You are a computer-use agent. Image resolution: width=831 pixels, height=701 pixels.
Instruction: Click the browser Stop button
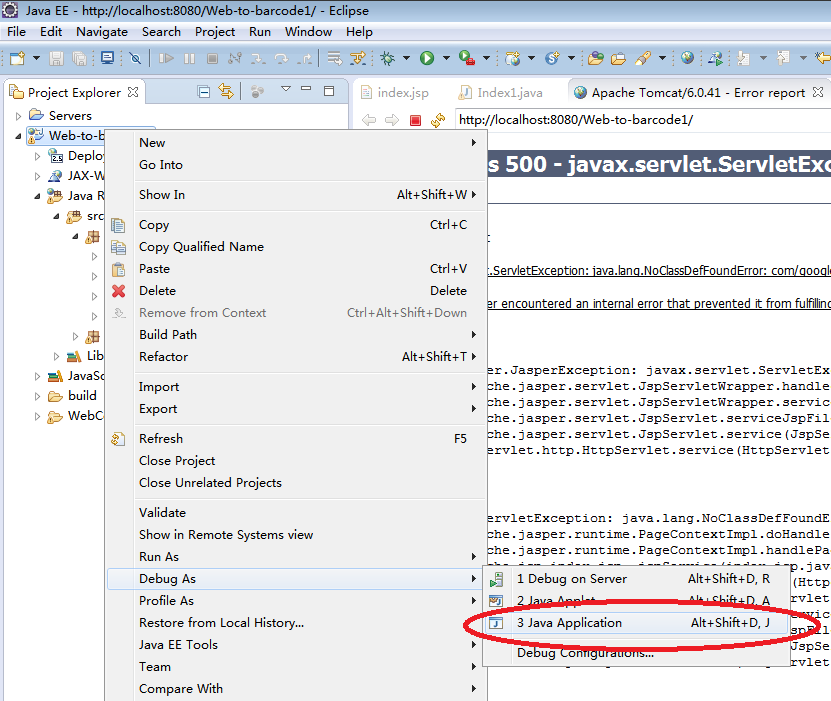coord(416,120)
